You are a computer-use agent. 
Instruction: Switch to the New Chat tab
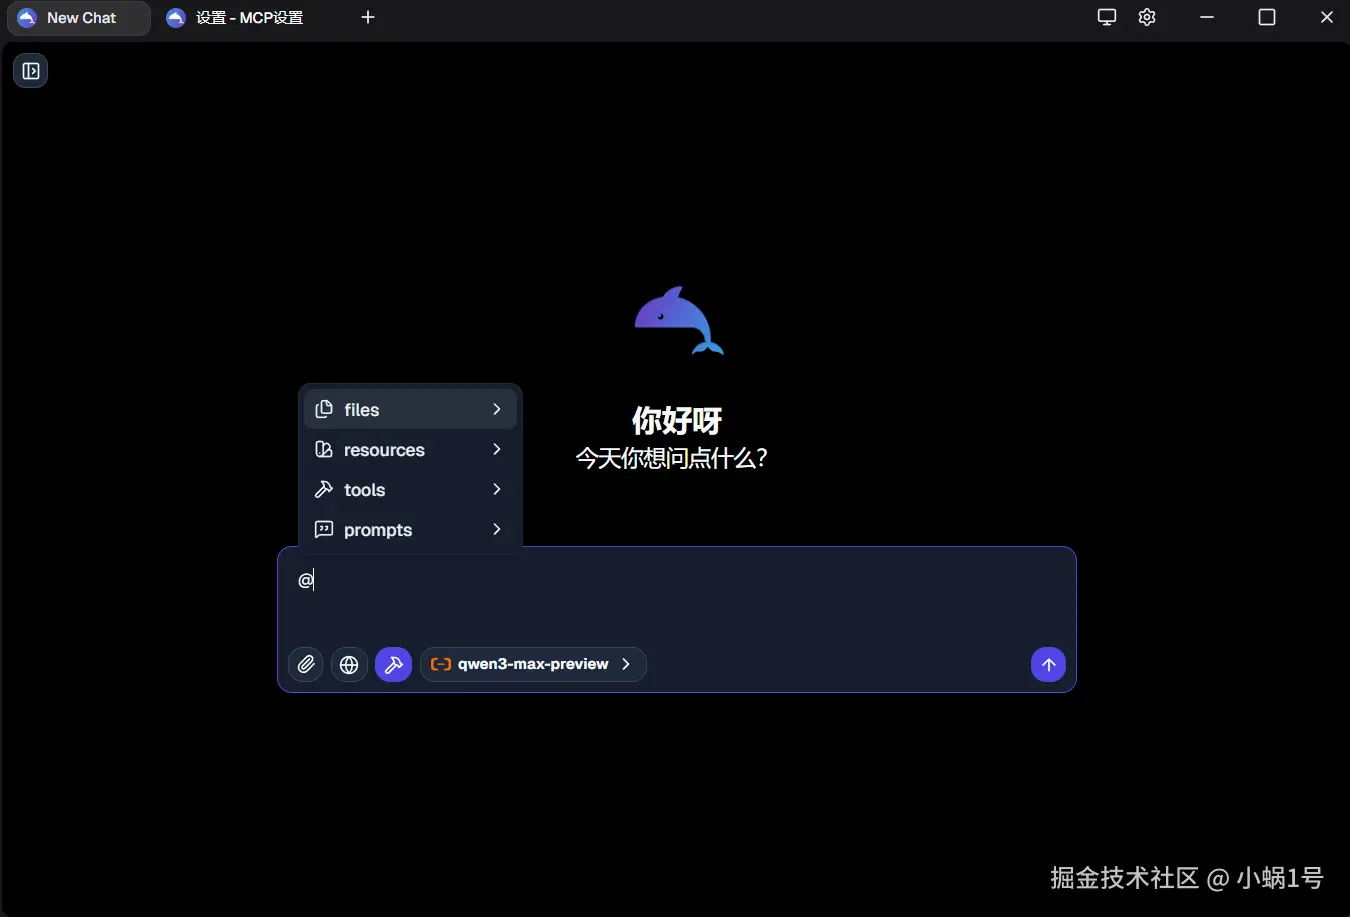tap(78, 17)
